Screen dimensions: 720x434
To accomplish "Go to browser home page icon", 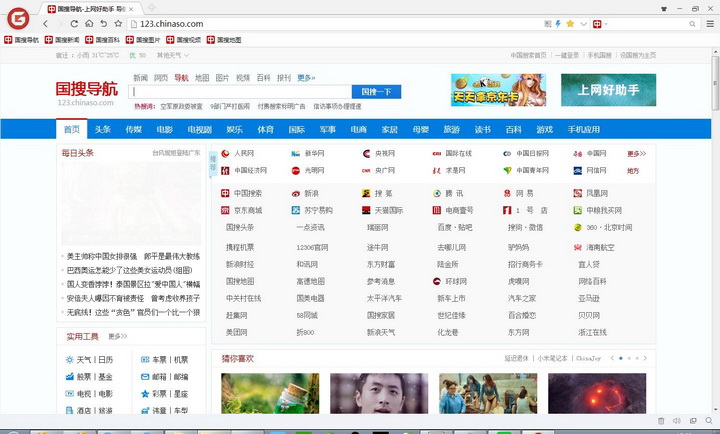I will tap(89, 23).
